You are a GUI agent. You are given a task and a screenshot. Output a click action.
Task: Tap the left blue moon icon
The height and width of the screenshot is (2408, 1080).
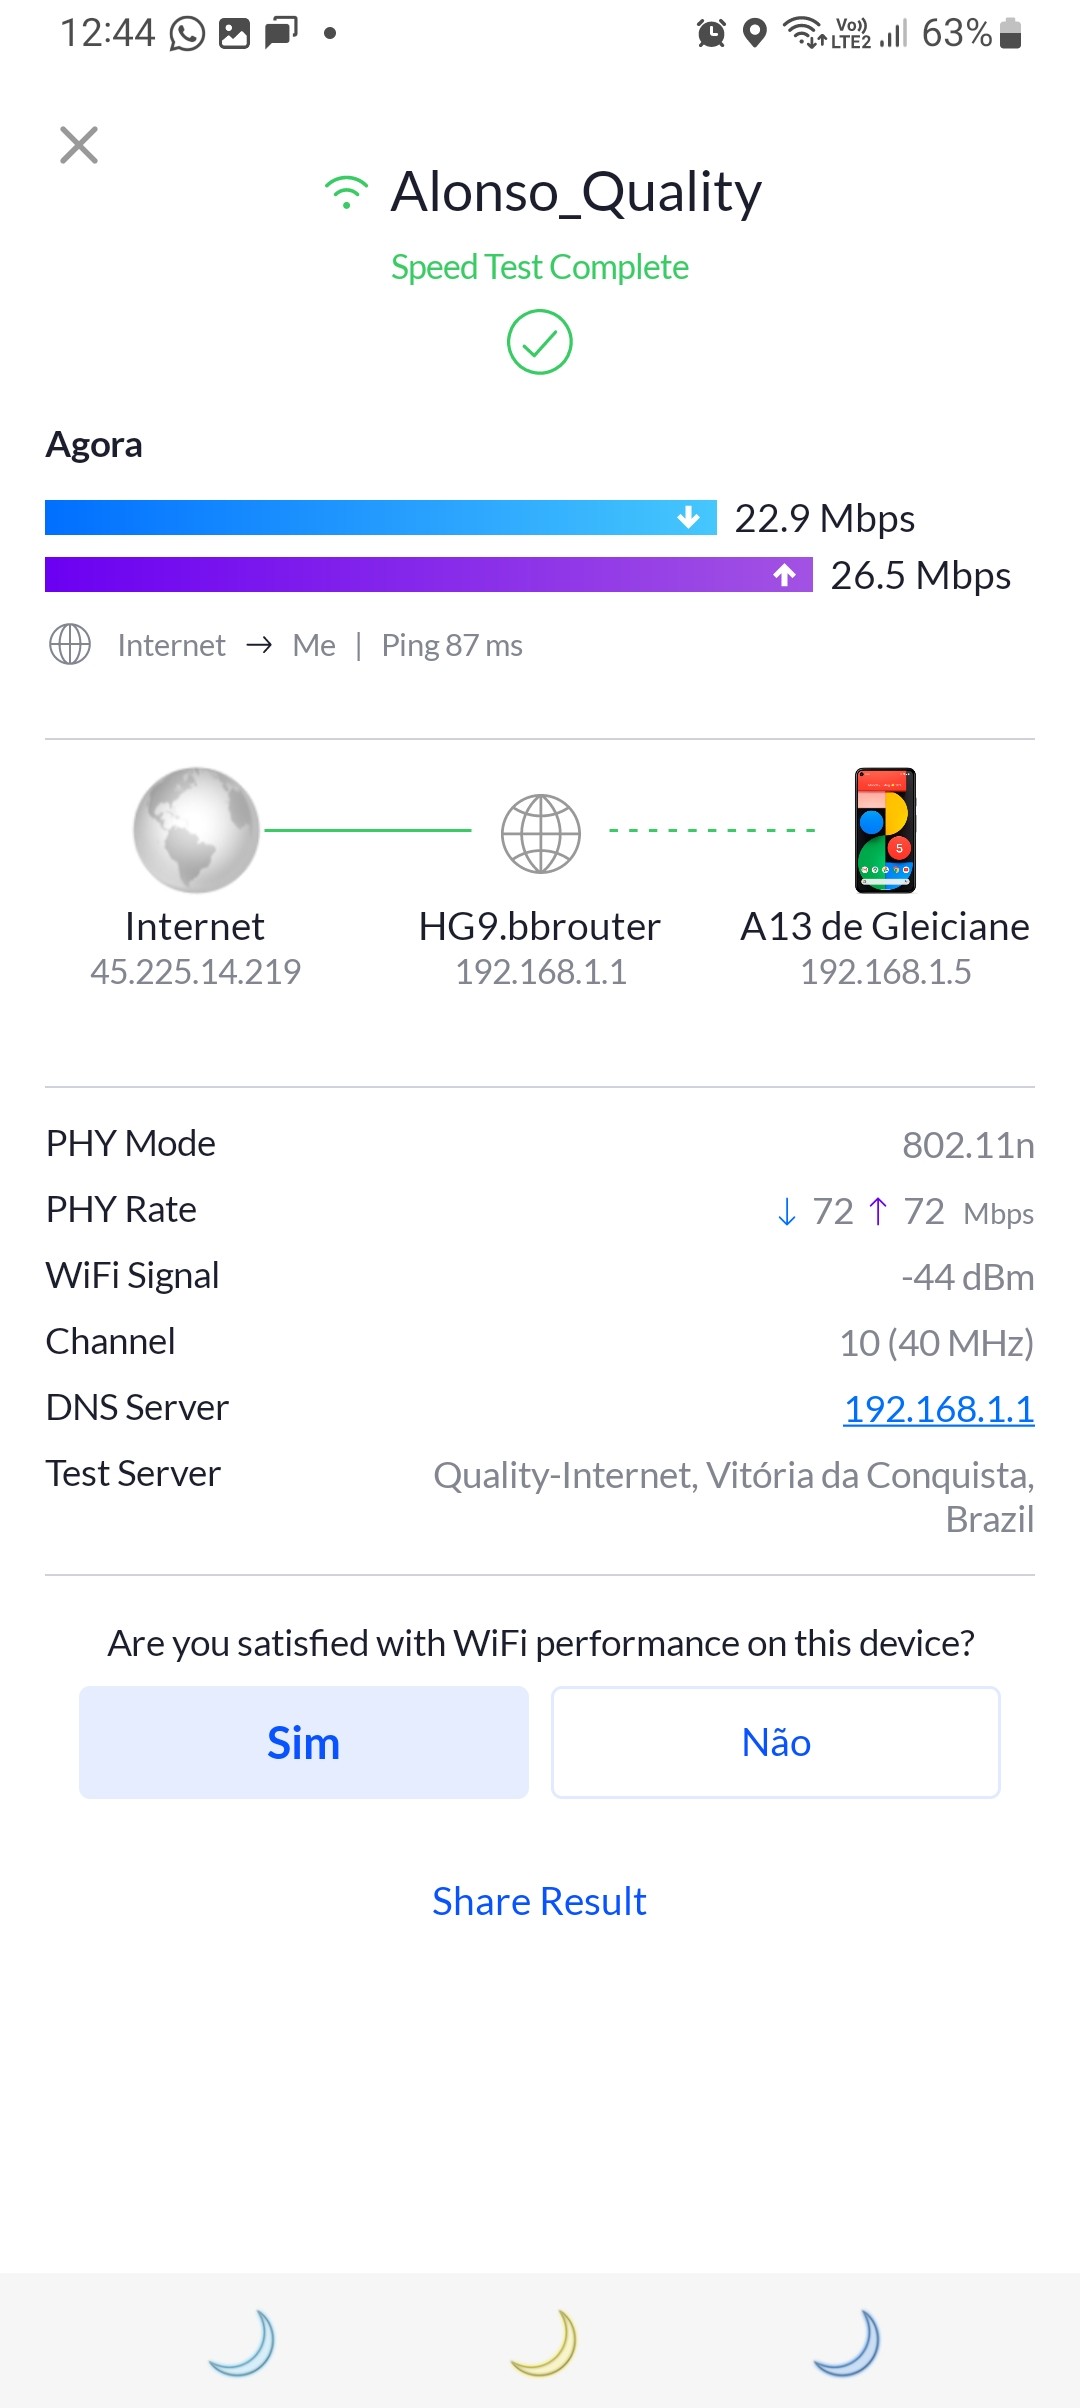243,2342
